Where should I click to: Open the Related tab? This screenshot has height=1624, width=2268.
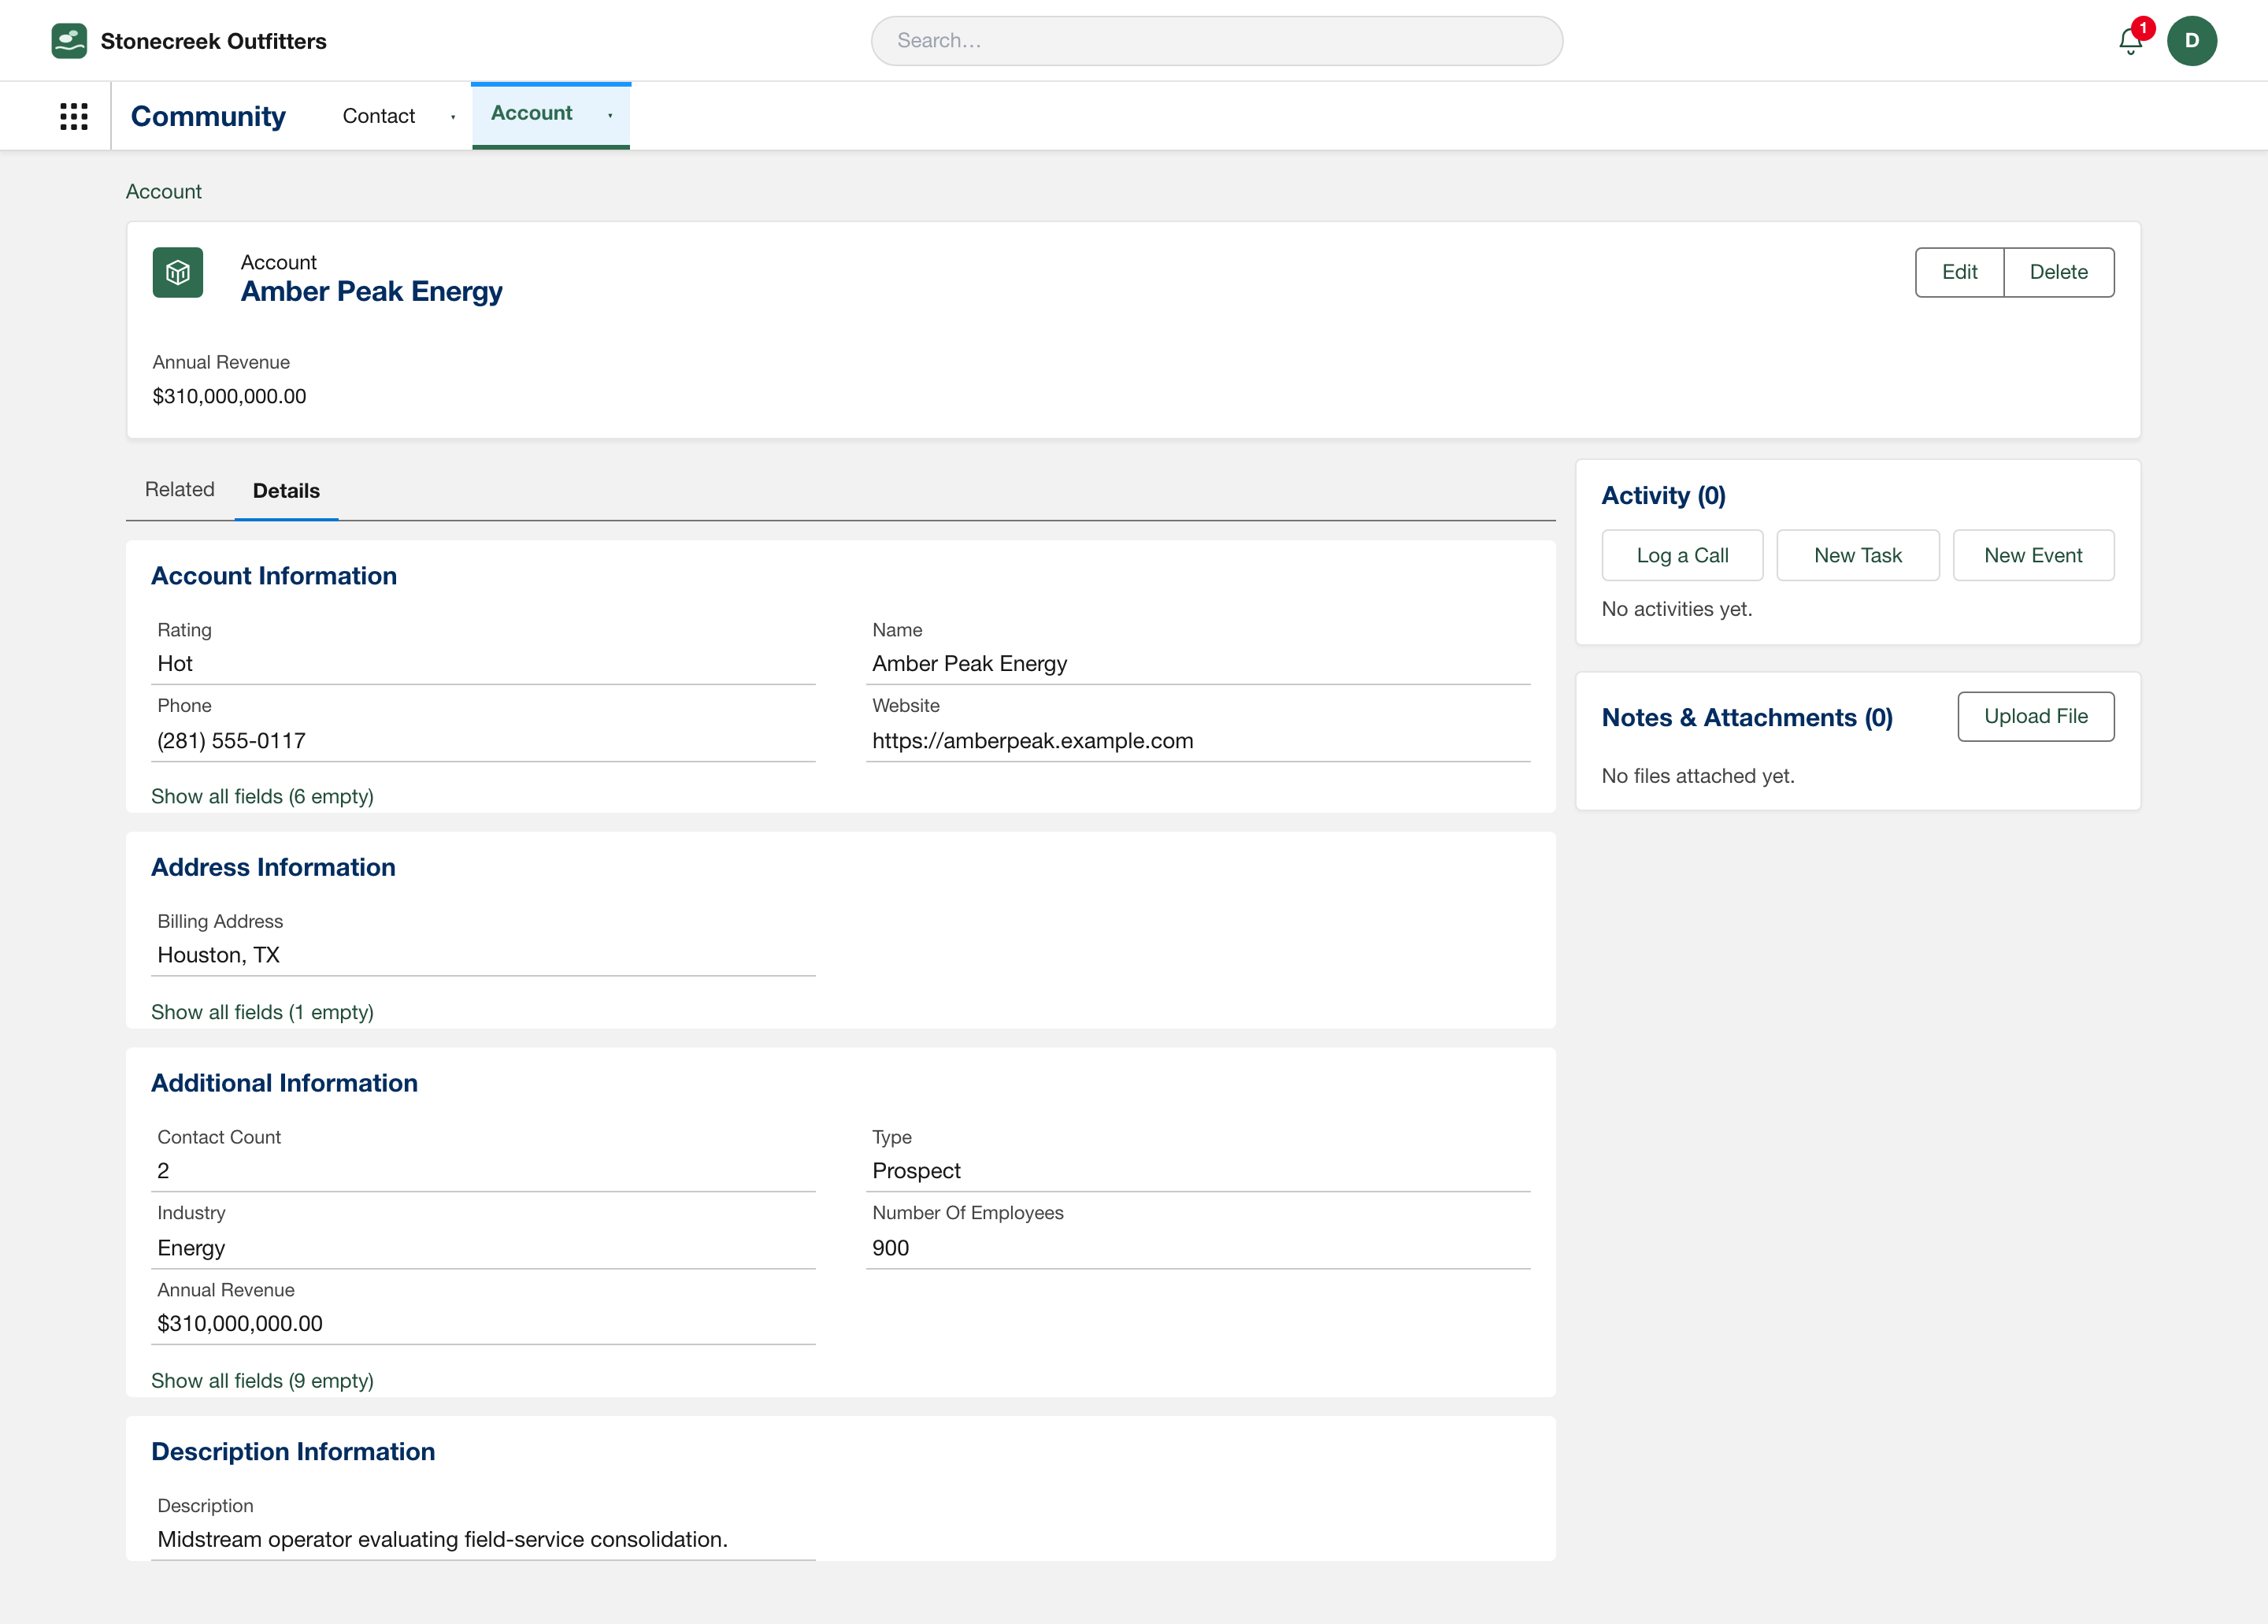180,489
